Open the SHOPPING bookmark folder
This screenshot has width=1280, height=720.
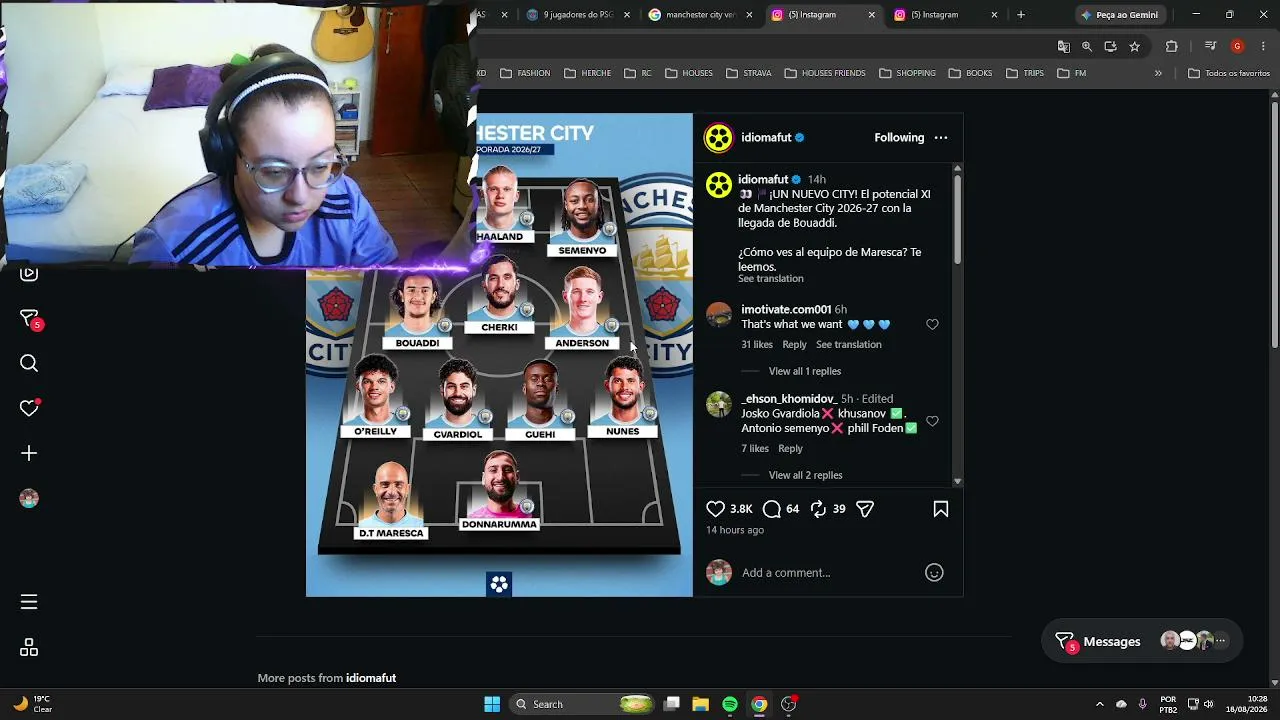[907, 73]
